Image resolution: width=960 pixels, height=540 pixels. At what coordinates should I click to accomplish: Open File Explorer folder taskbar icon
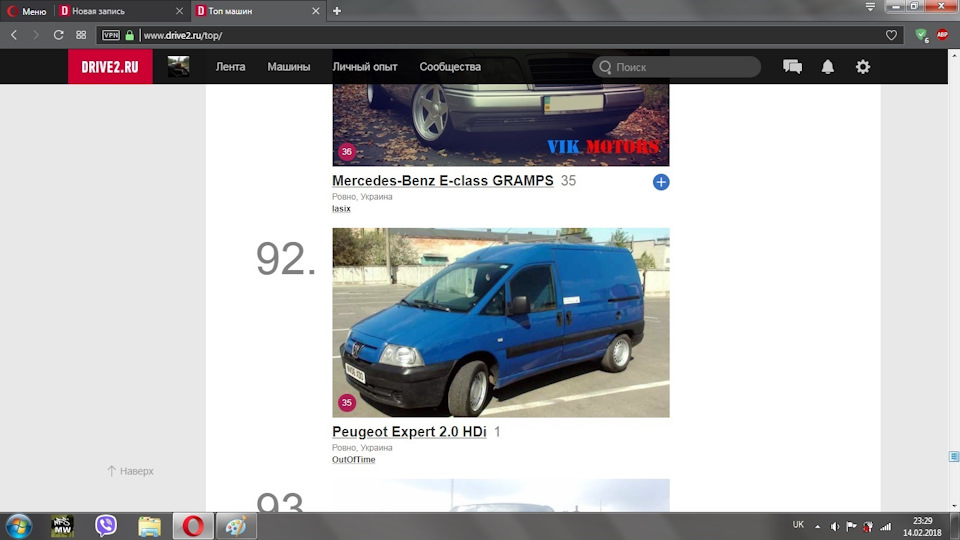pyautogui.click(x=149, y=526)
